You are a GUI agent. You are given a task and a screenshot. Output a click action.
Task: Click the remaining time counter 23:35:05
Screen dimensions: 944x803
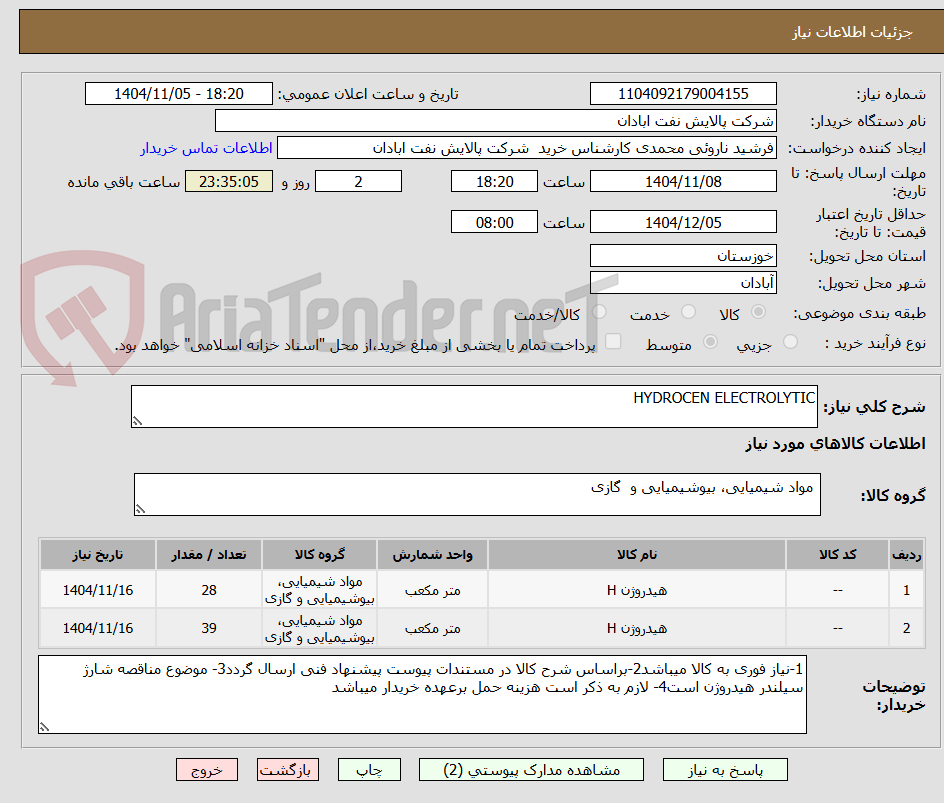pyautogui.click(x=228, y=181)
